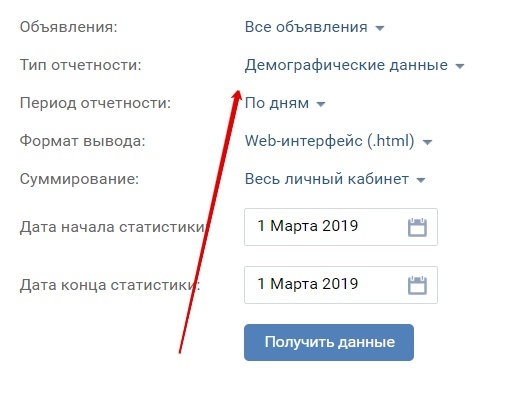Click the Объявления label

pyautogui.click(x=69, y=27)
